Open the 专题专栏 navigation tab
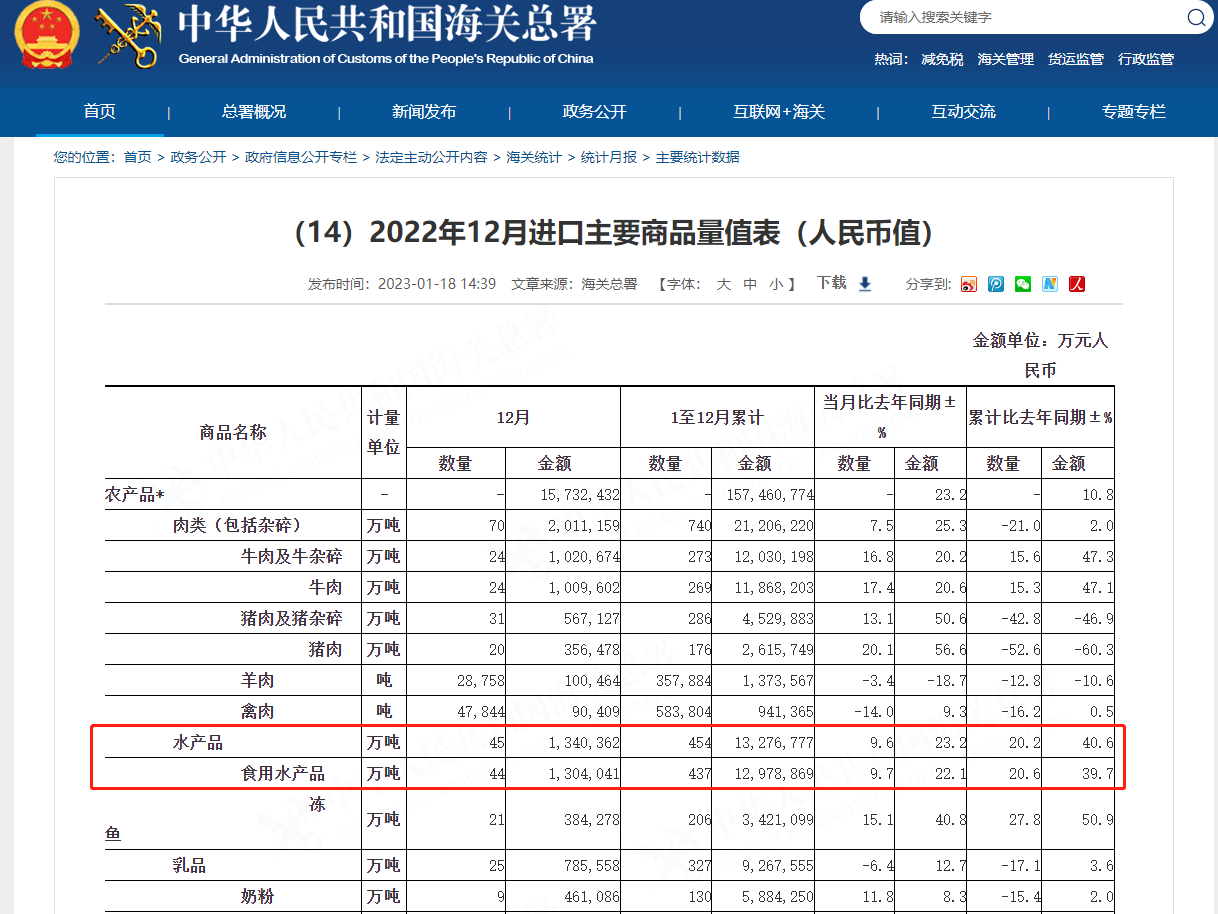 click(1134, 112)
